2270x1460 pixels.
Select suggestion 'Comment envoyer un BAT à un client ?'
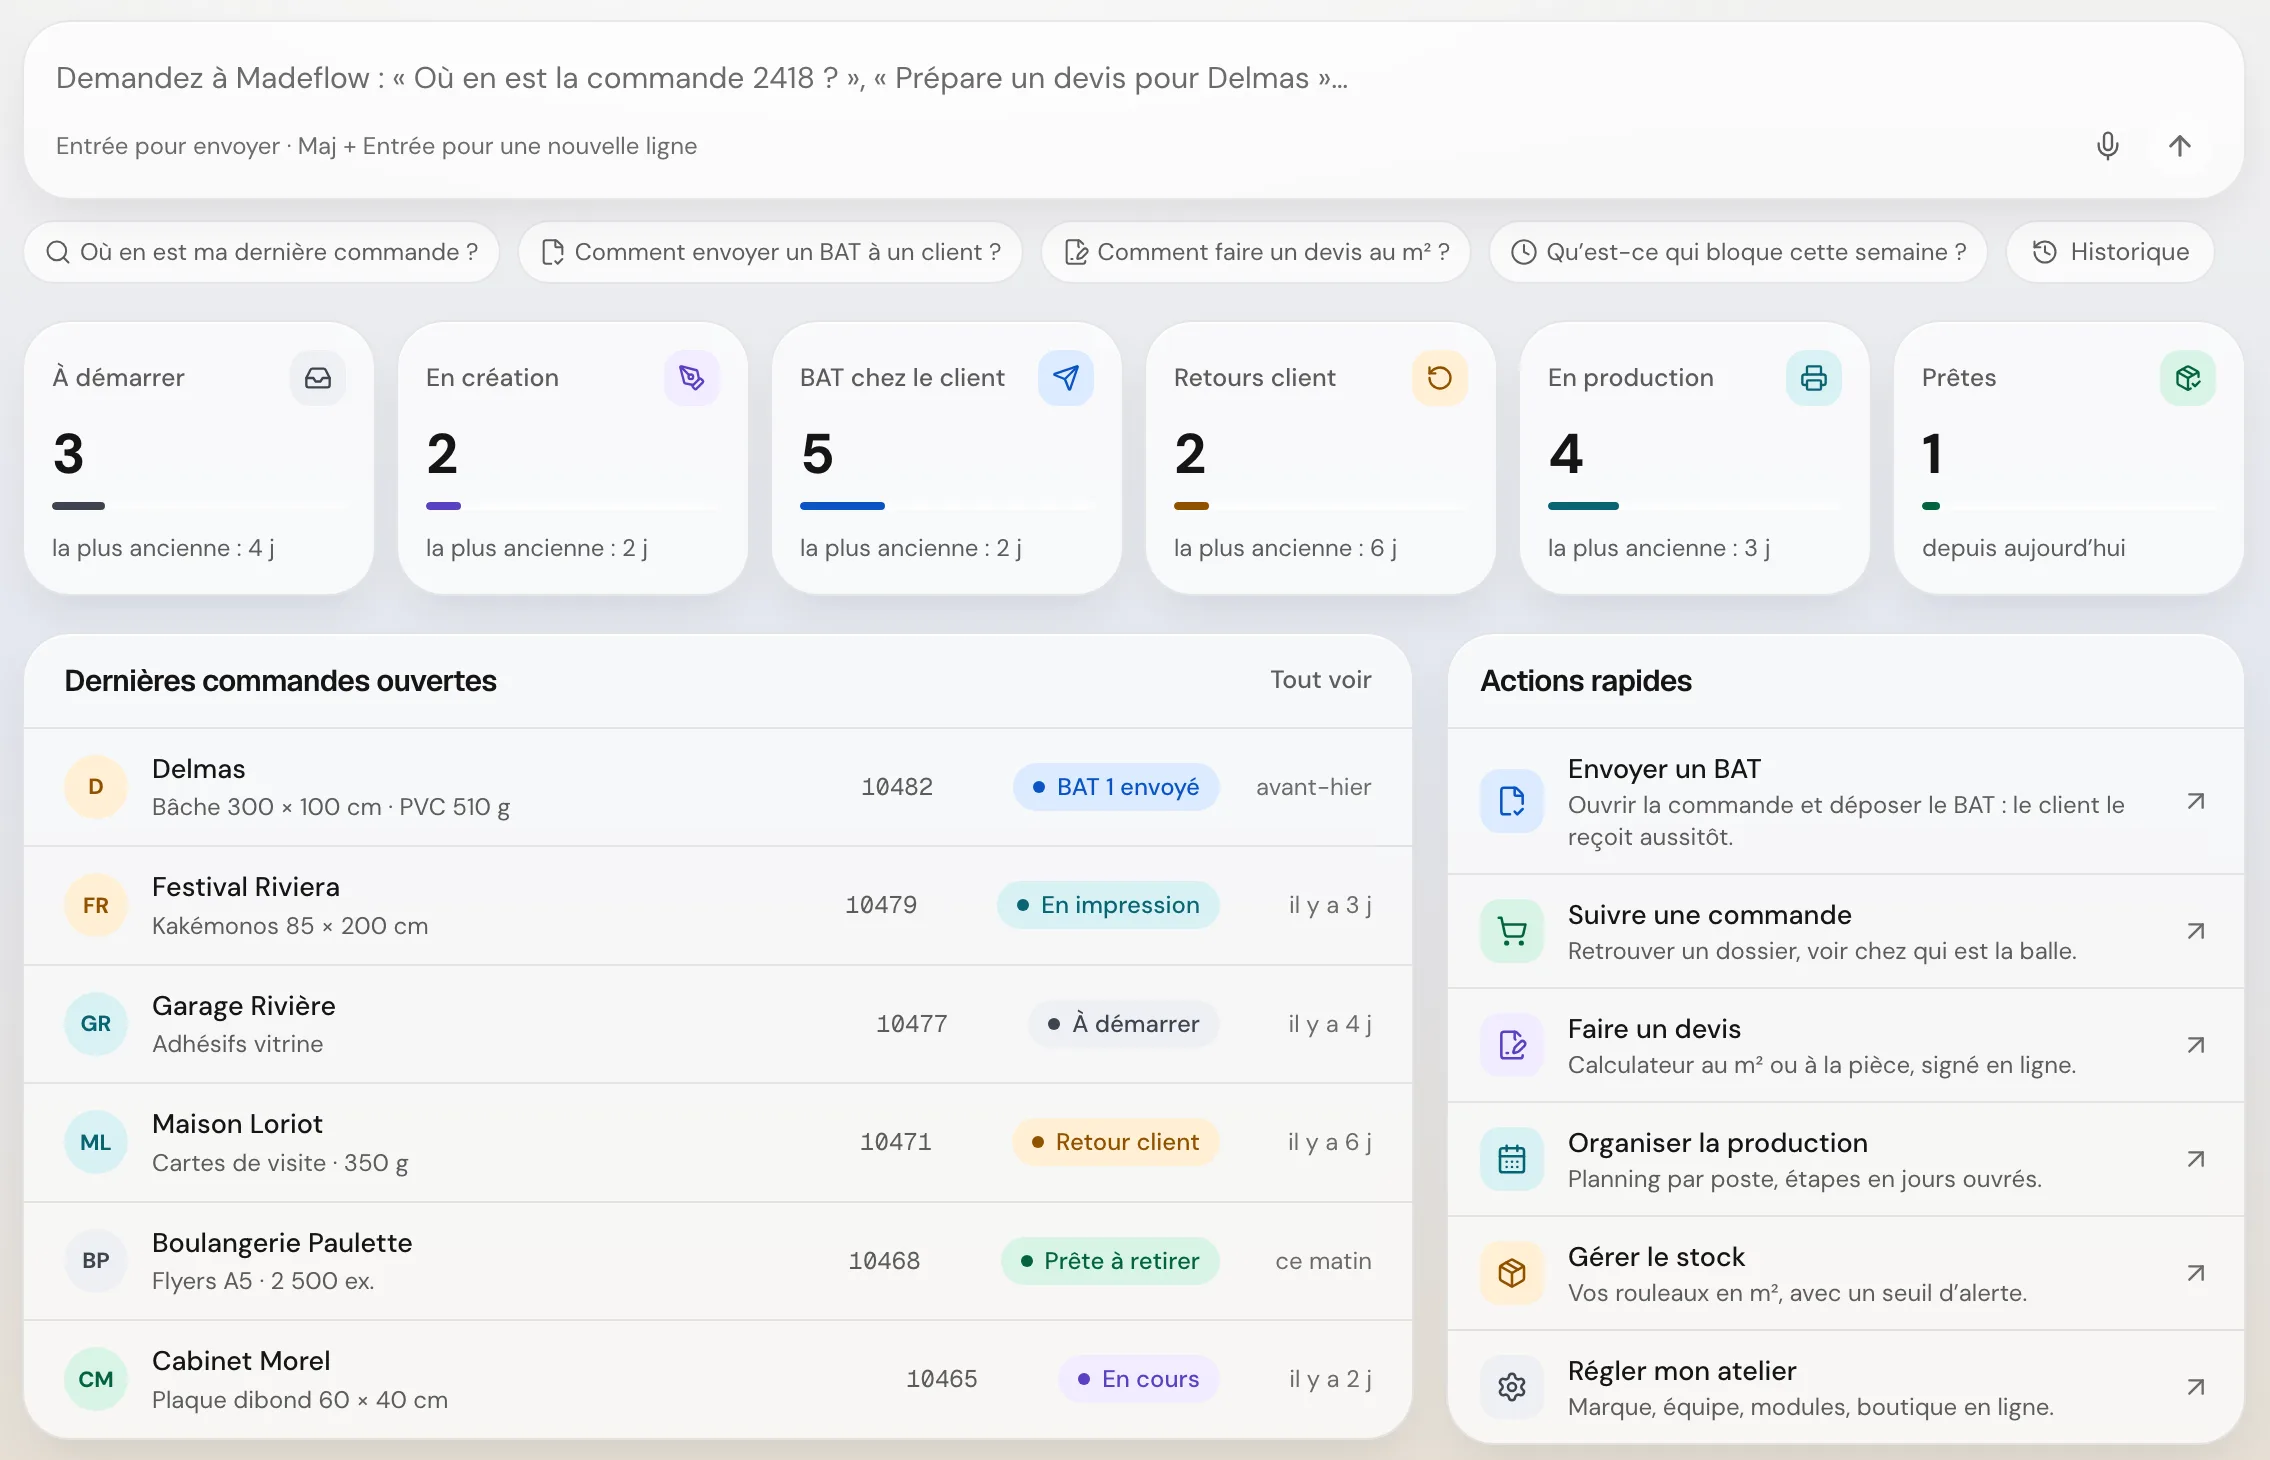771,252
